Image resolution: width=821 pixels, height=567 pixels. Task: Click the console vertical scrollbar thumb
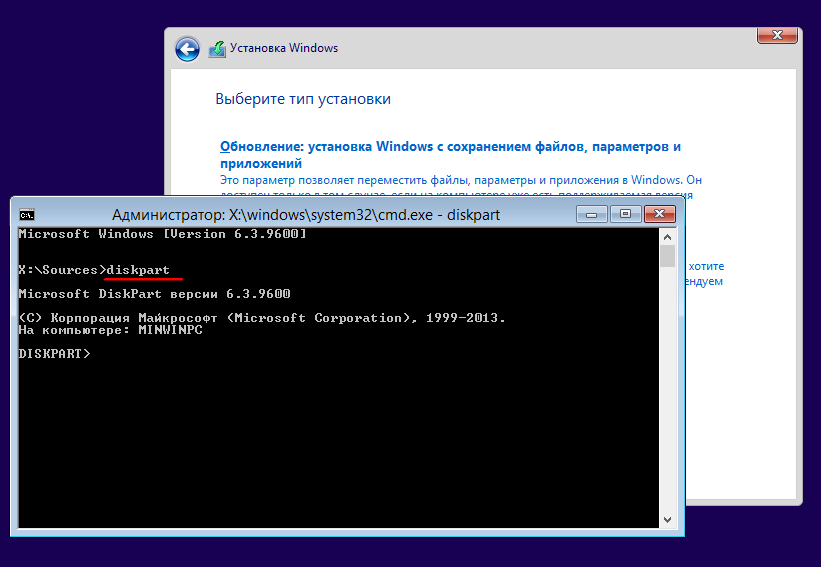tap(667, 256)
